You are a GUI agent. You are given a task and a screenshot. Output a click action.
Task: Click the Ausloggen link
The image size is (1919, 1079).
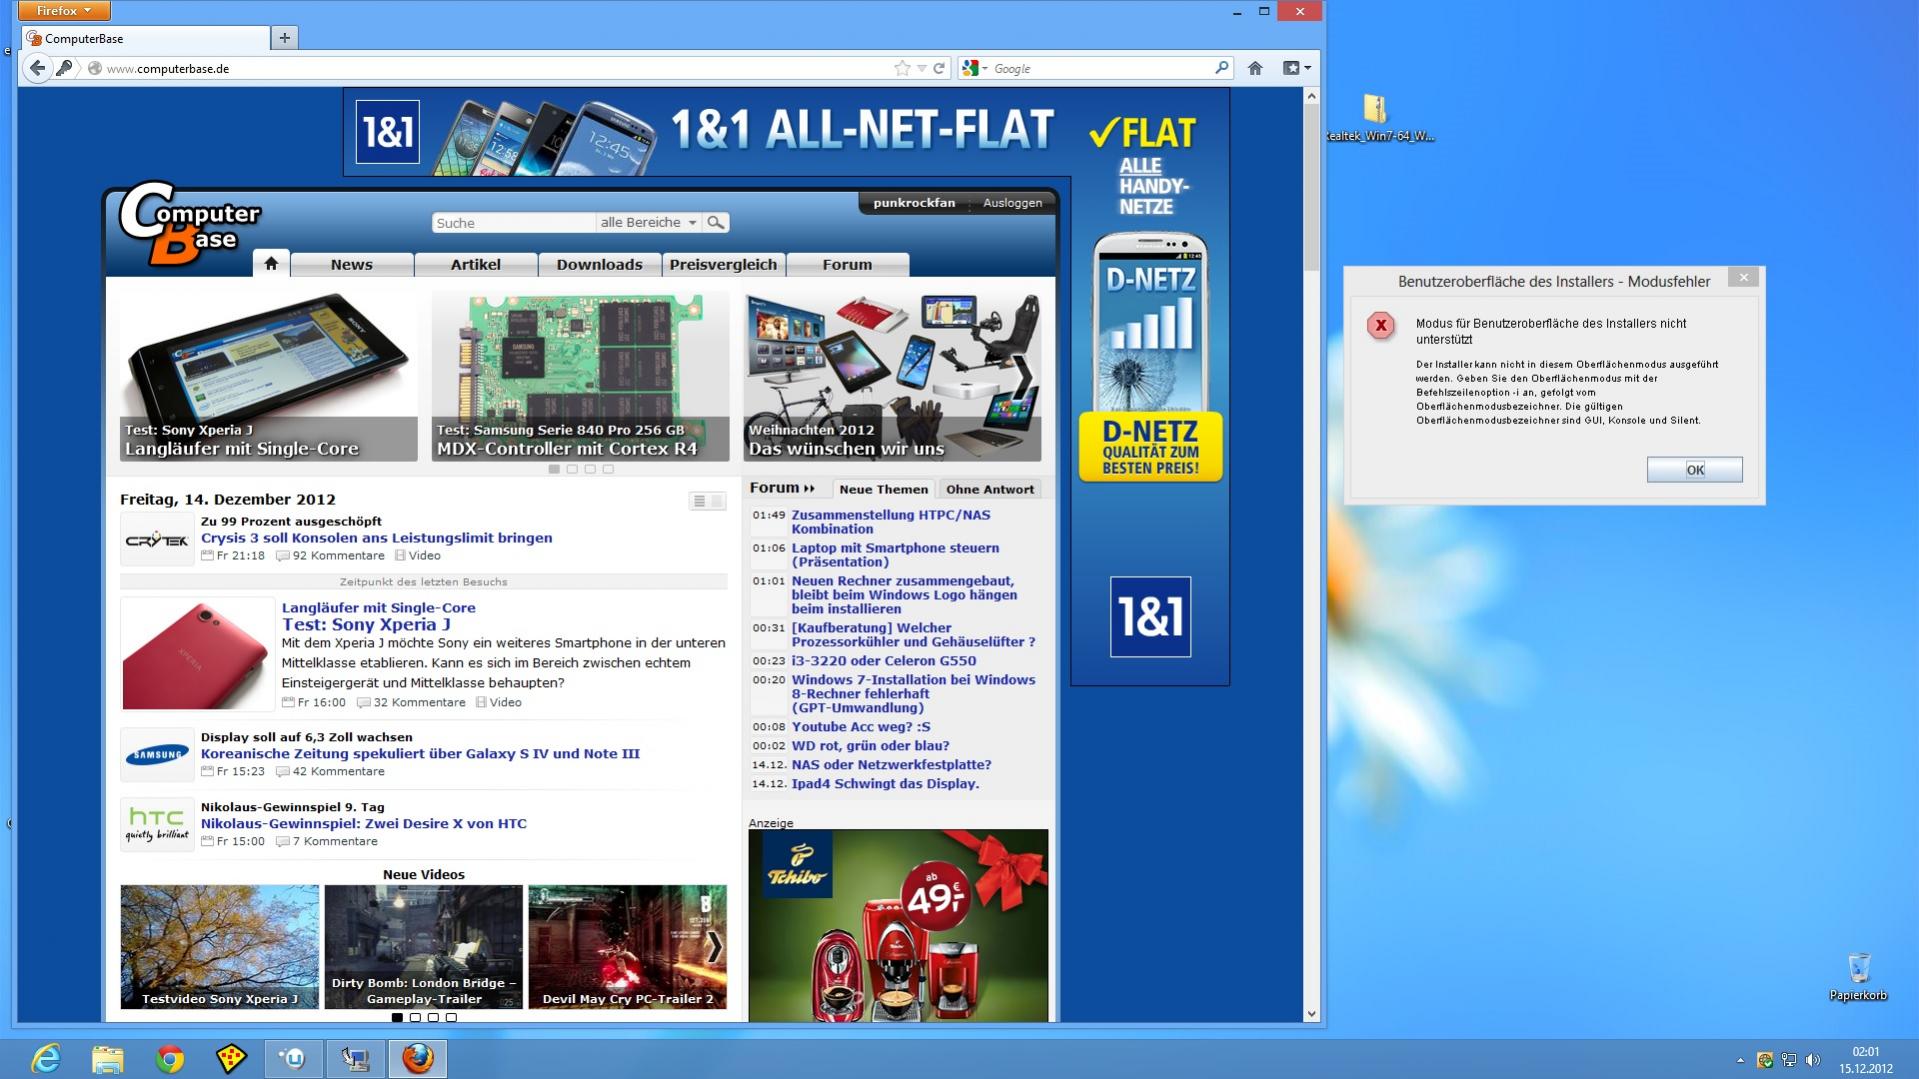tap(1012, 202)
